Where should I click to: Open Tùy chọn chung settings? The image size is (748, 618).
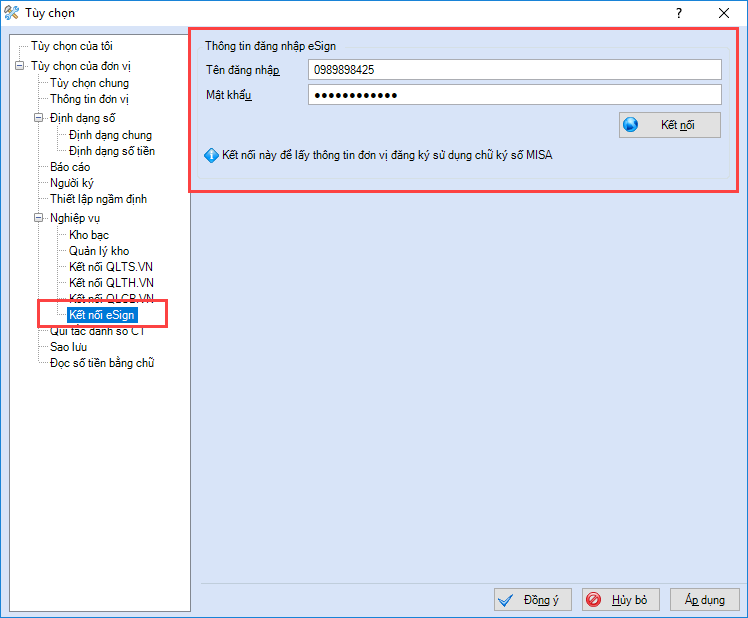click(90, 83)
